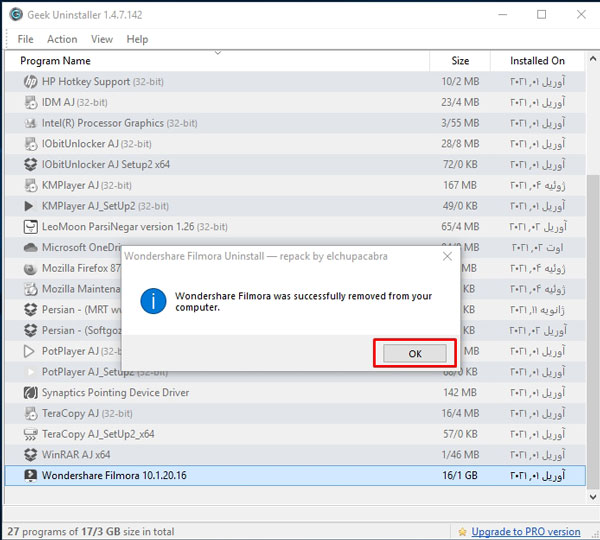Click the IObitUnlocker AJ Setup2 x64 icon
The height and width of the screenshot is (540, 600).
30,165
